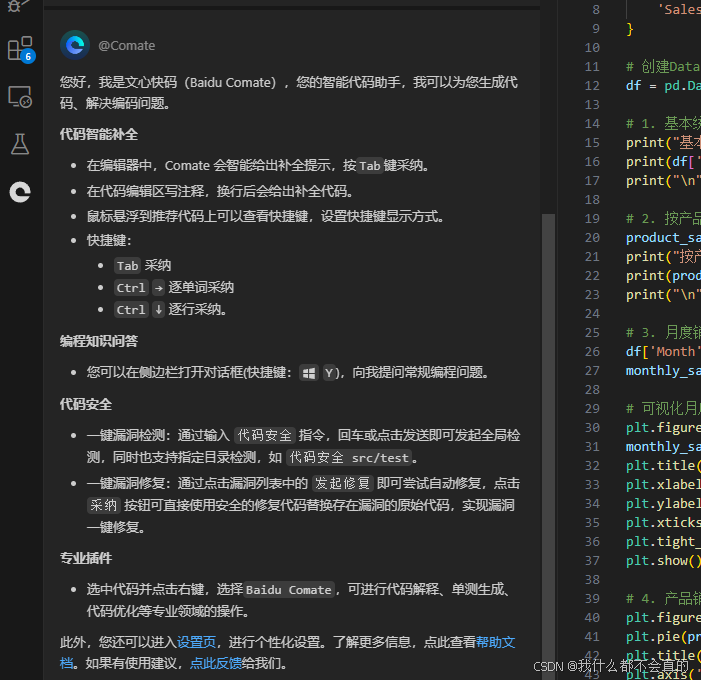The image size is (701, 680).
Task: Click line number 12 in the editor
Action: pyautogui.click(x=592, y=85)
